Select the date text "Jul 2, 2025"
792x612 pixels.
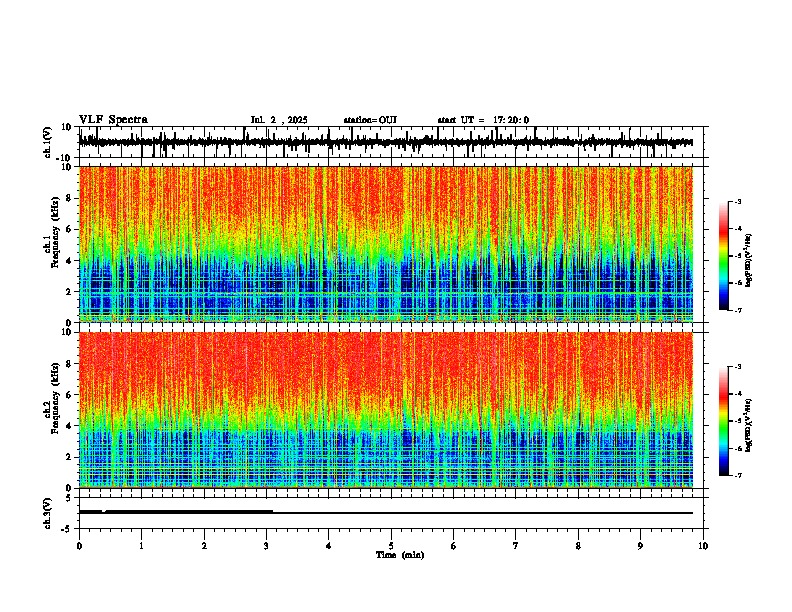(x=279, y=120)
